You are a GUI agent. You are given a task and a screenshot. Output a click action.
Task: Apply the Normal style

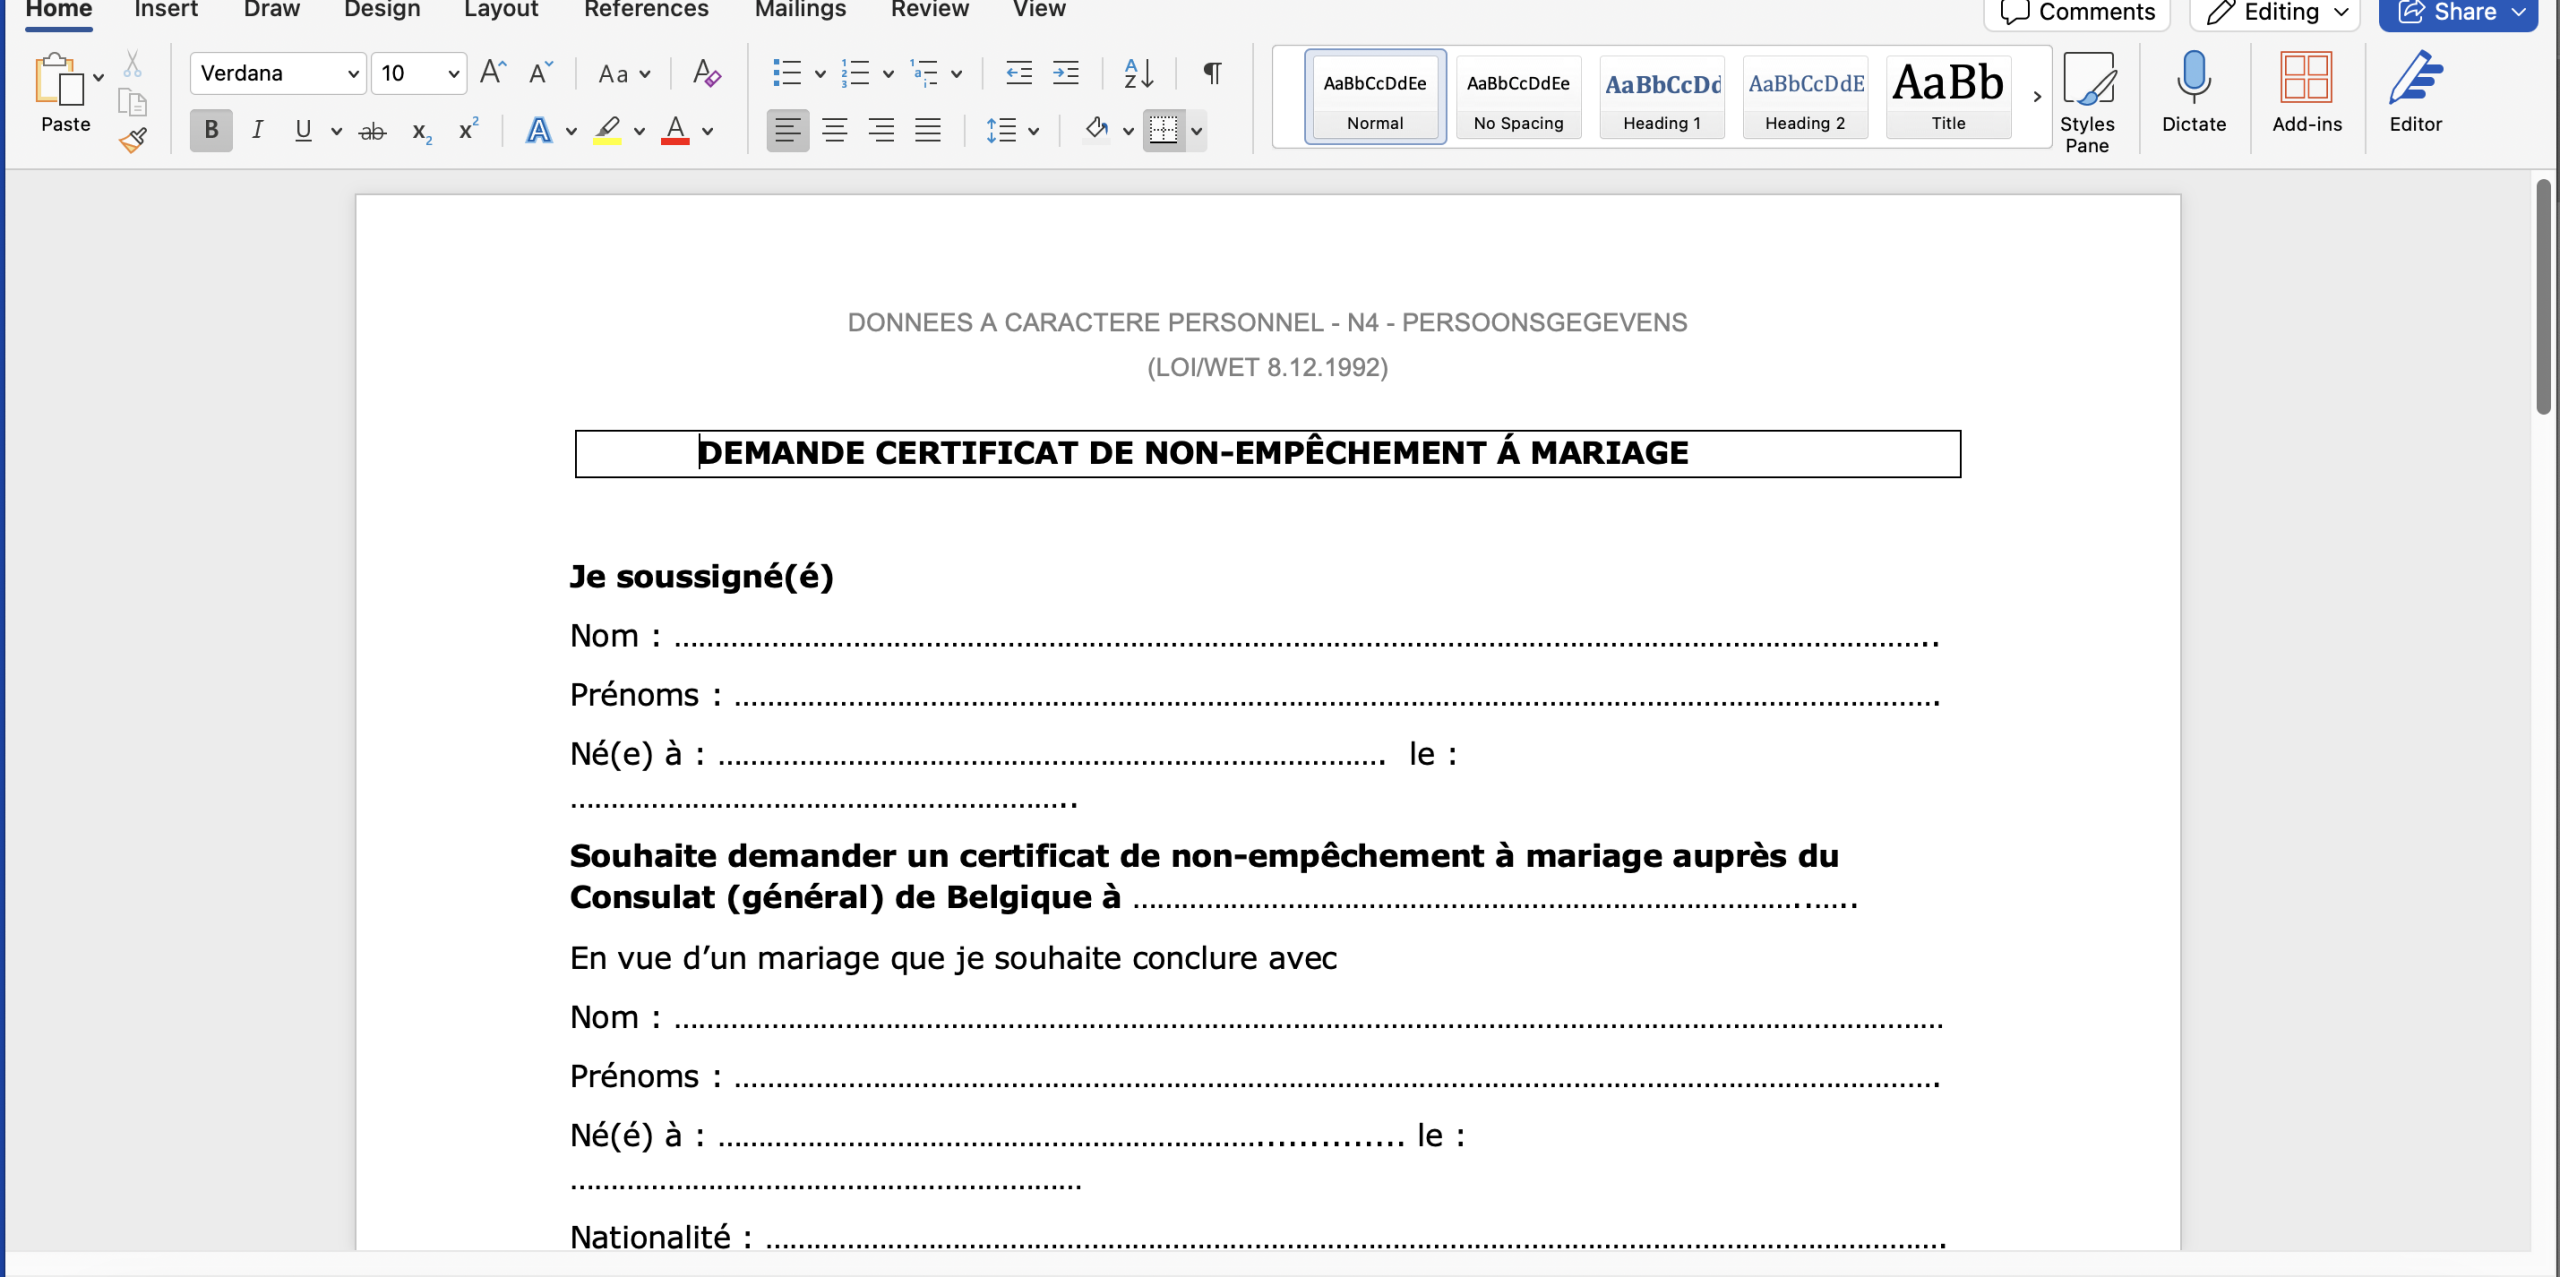tap(1375, 97)
